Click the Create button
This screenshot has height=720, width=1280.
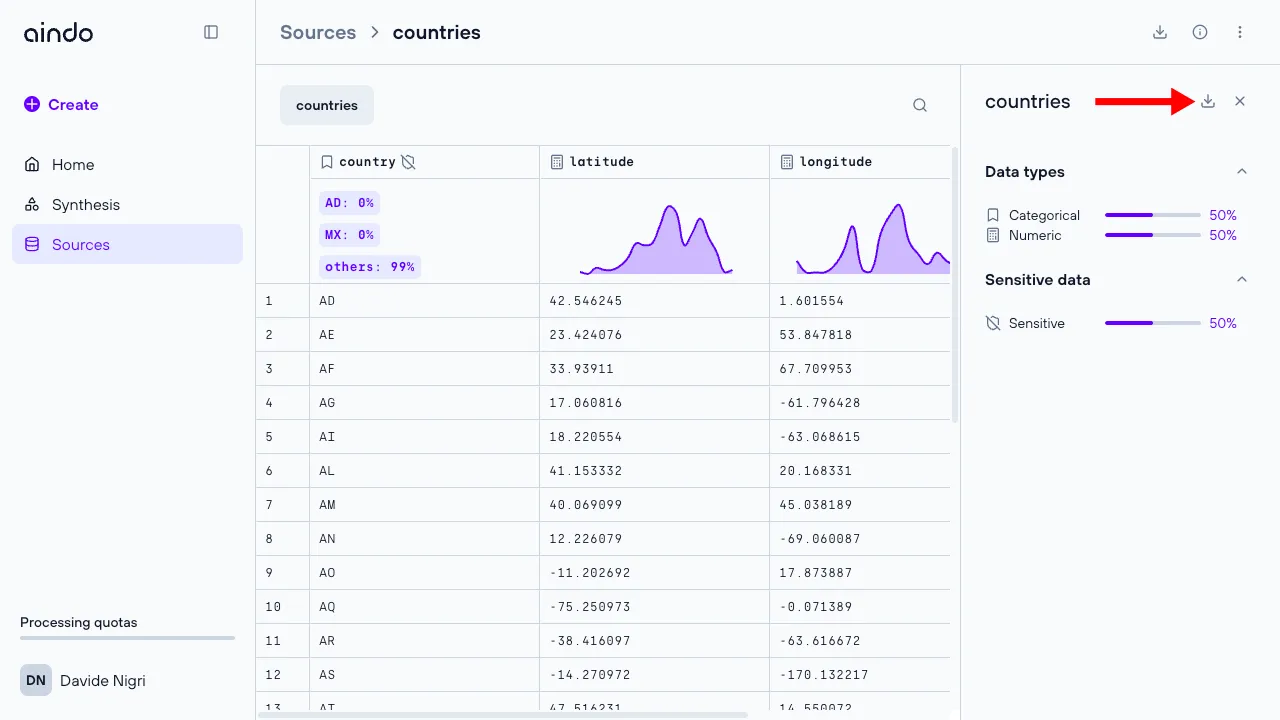click(x=61, y=104)
